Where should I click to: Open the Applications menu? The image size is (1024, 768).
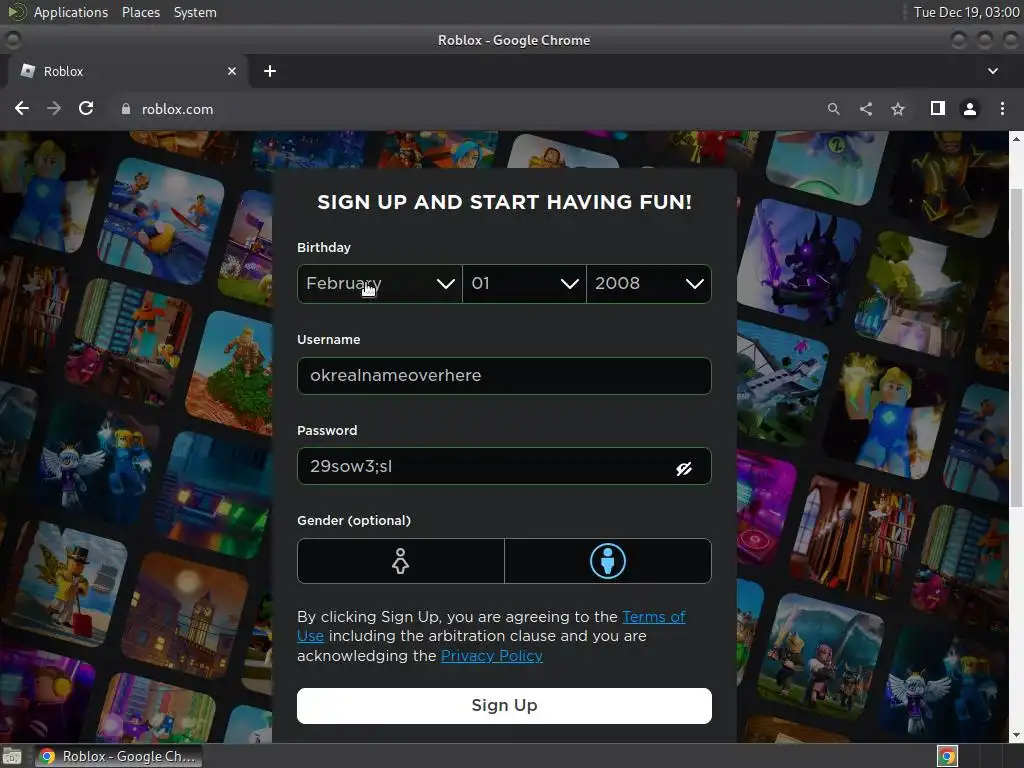pyautogui.click(x=71, y=12)
